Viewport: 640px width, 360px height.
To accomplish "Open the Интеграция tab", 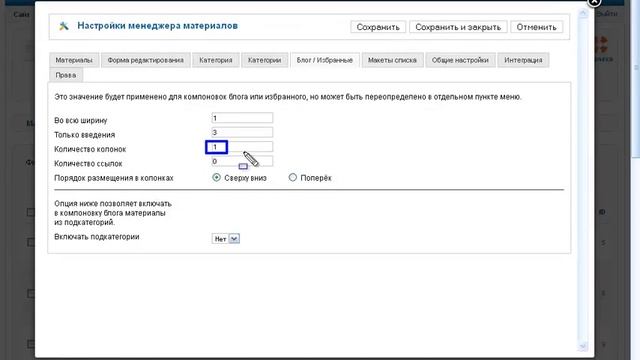I will pos(523,60).
